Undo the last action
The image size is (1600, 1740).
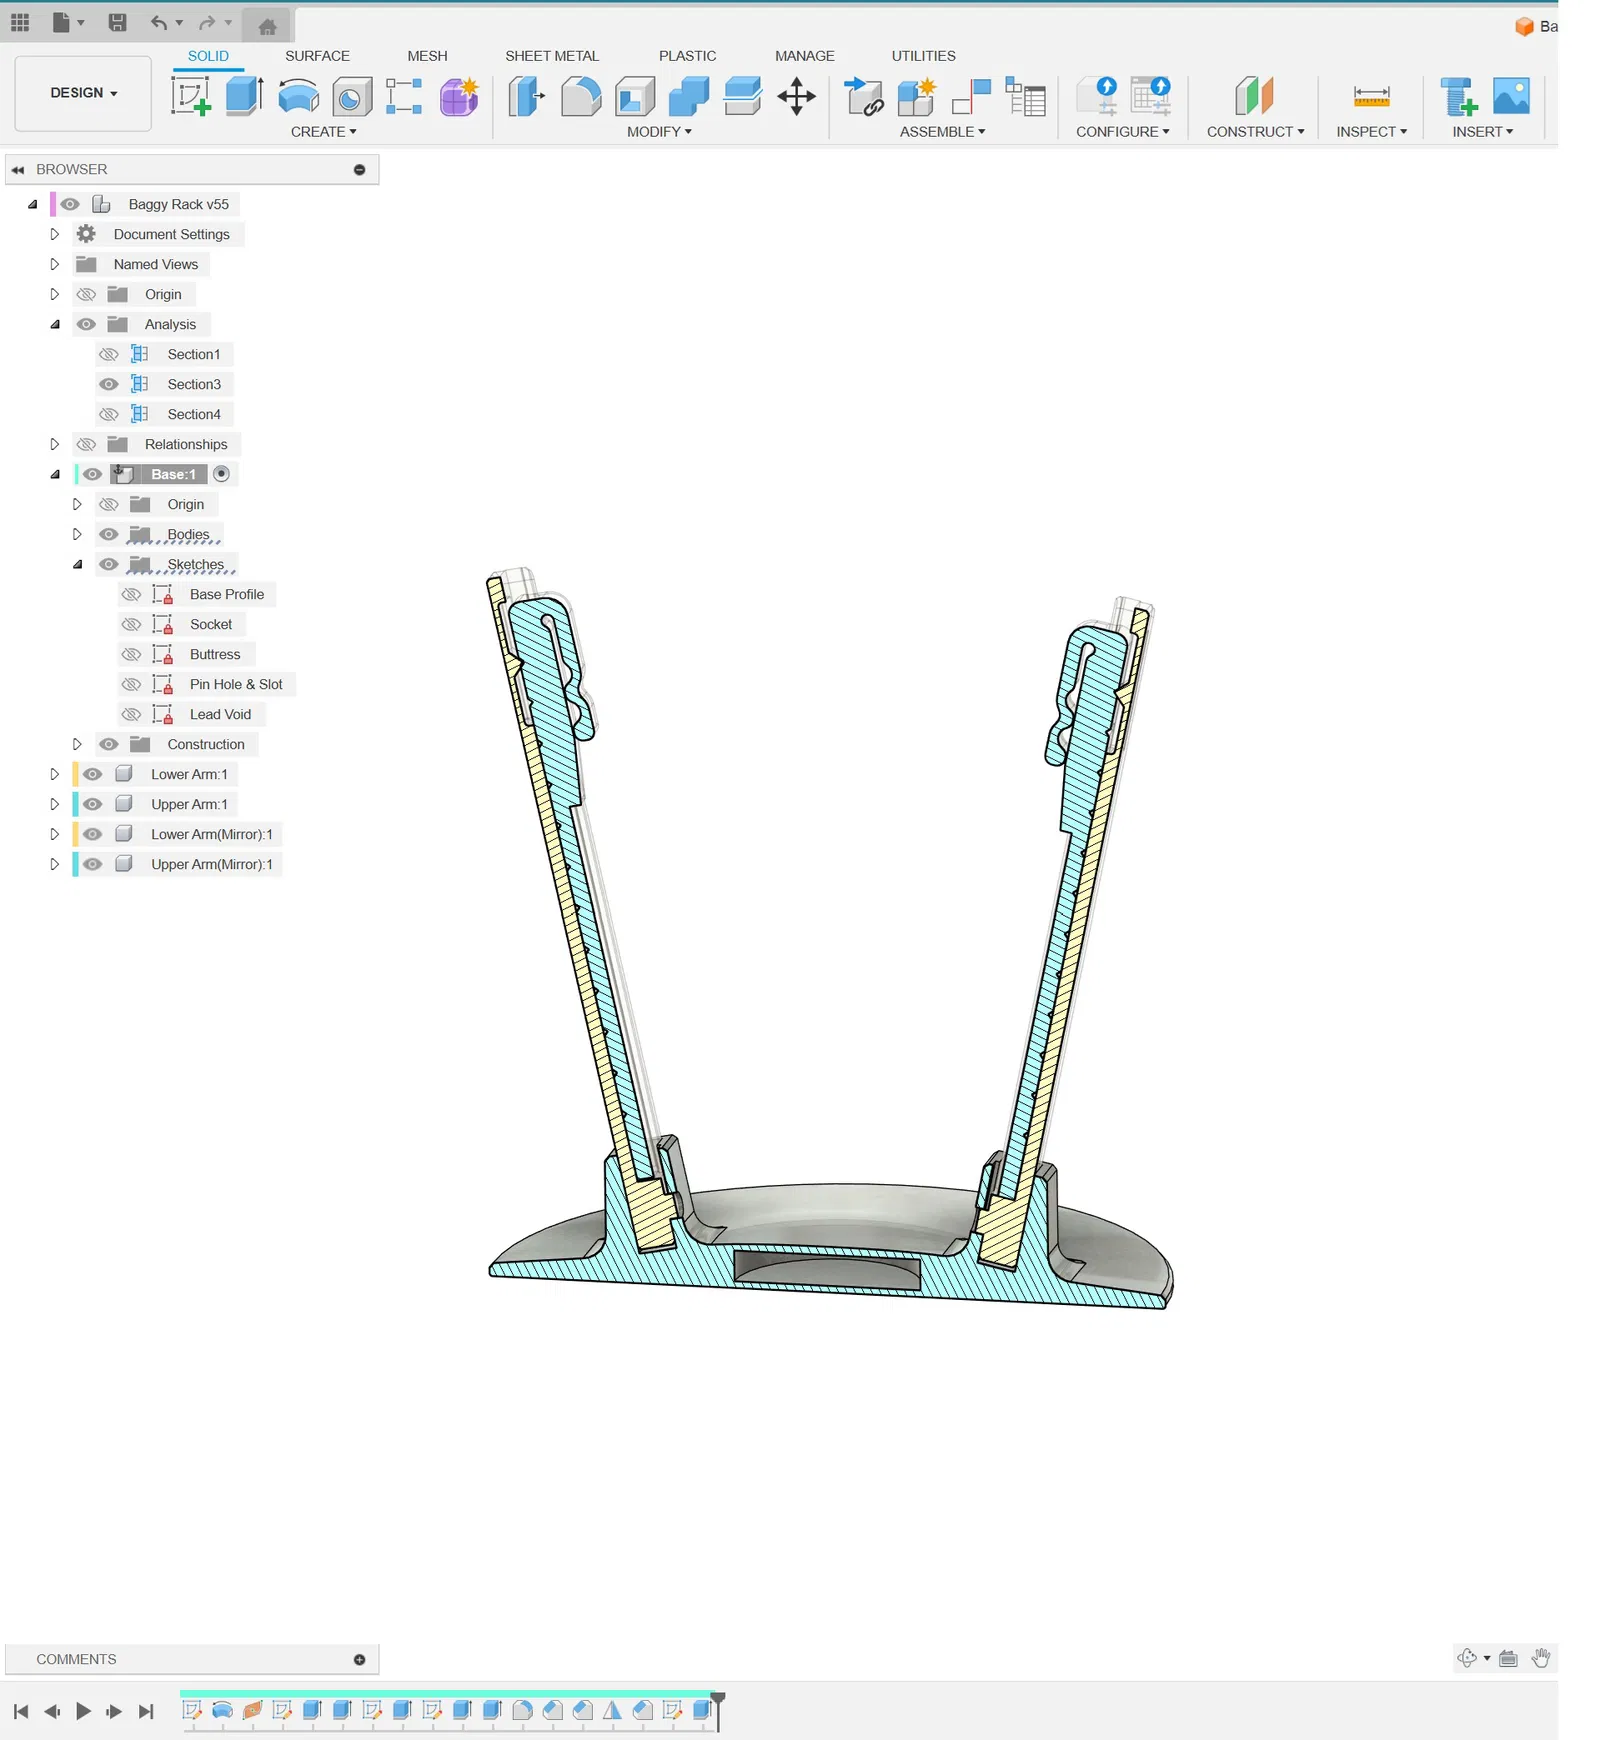[x=158, y=22]
